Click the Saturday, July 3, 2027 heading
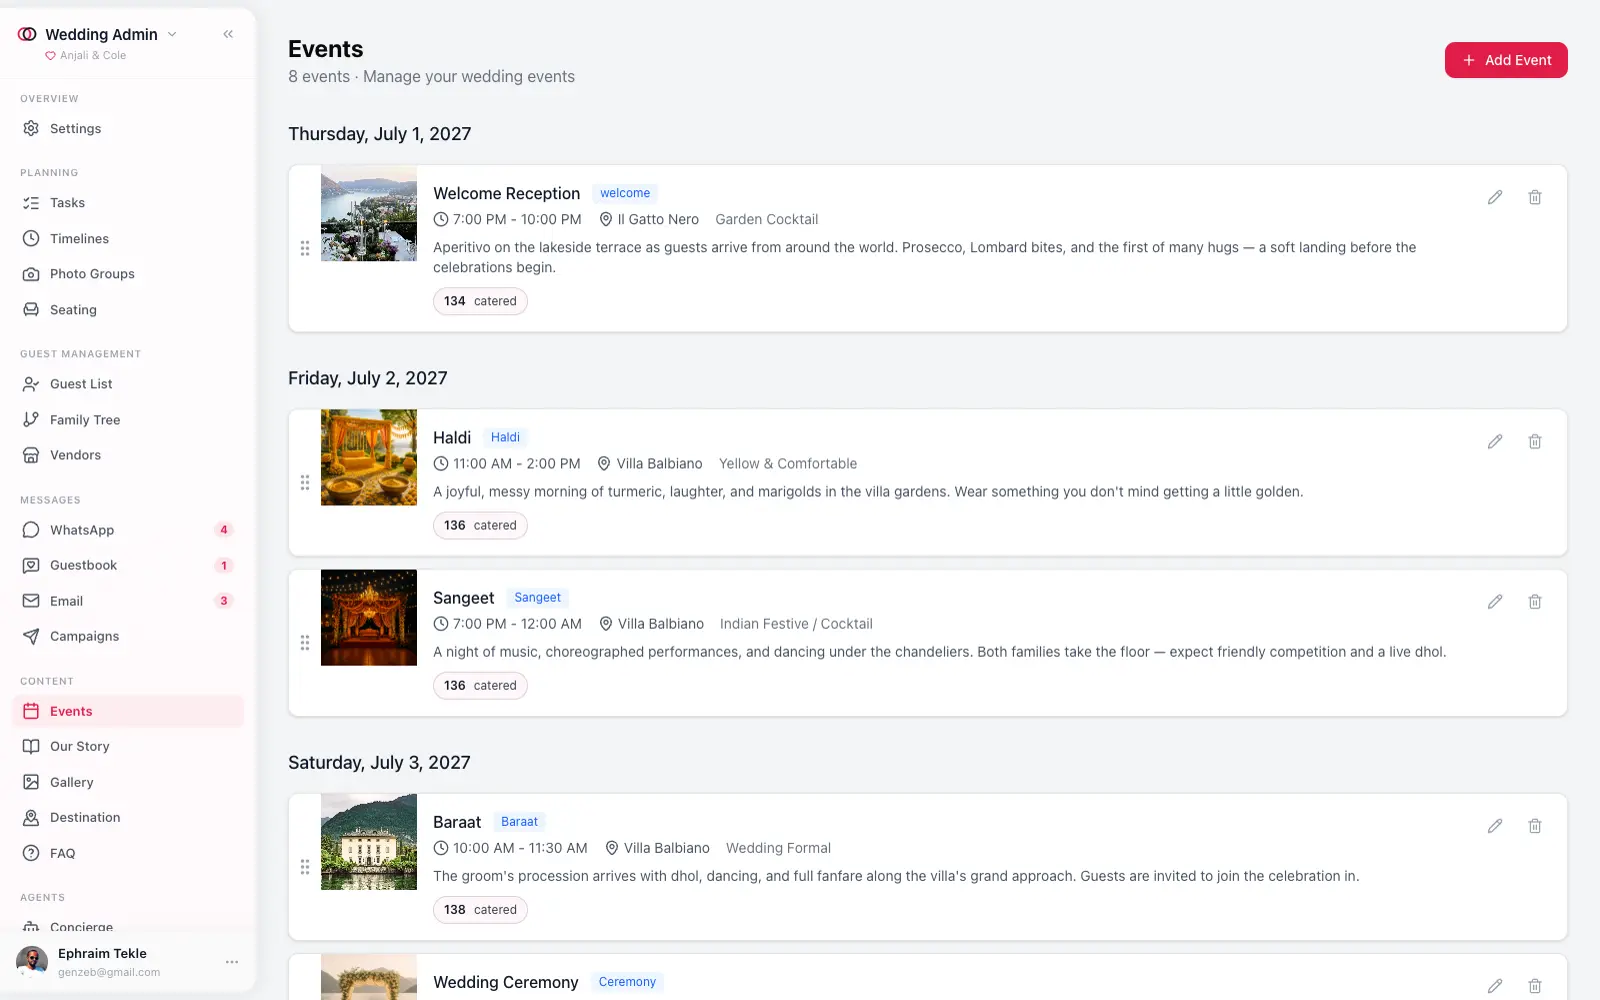This screenshot has width=1600, height=1000. tap(379, 762)
